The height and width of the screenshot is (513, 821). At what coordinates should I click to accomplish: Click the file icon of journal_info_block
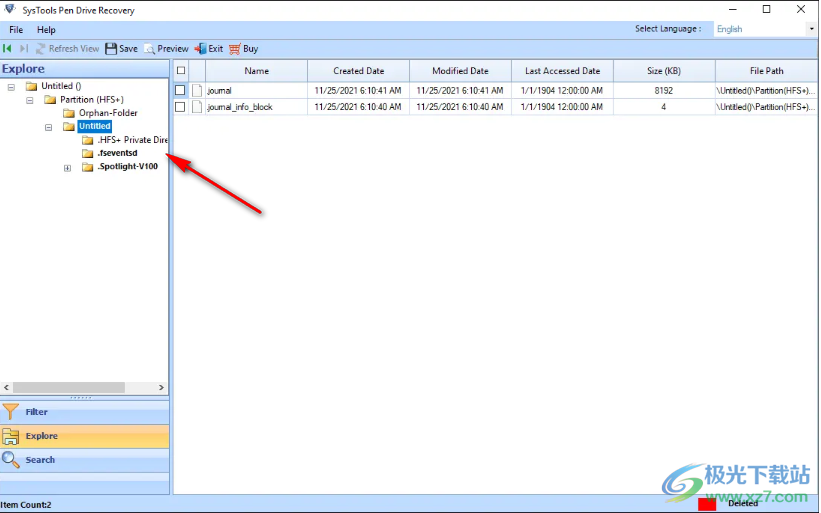tap(197, 107)
